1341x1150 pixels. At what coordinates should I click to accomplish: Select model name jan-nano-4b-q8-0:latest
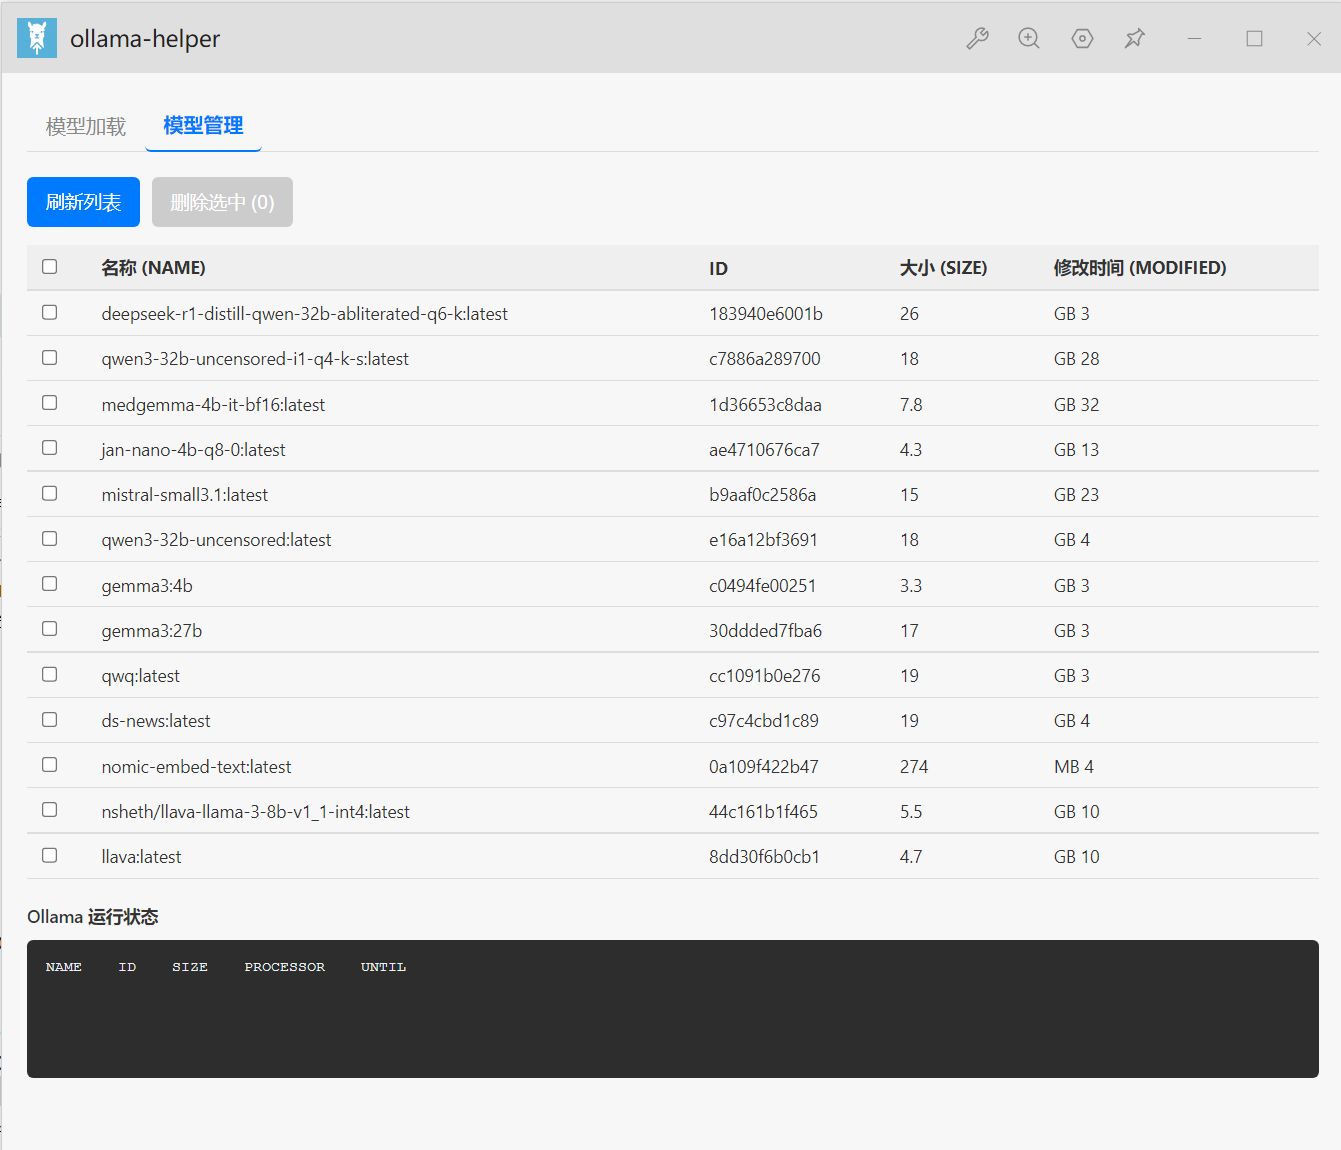click(x=193, y=450)
